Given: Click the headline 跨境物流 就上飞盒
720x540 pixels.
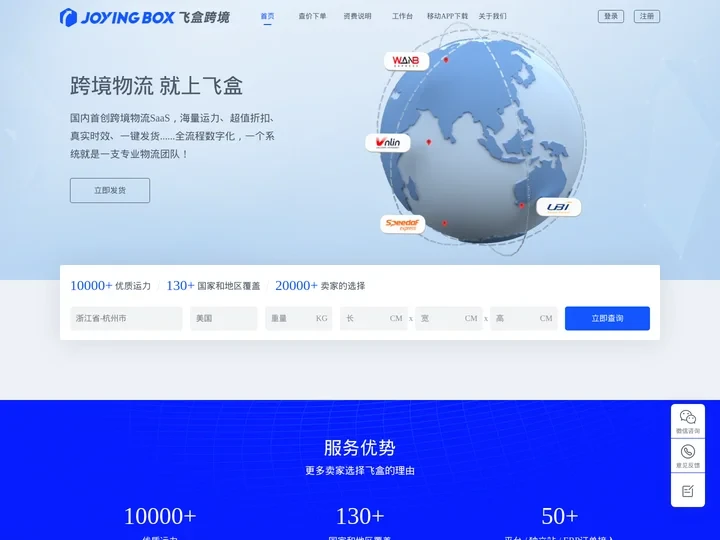Looking at the screenshot, I should click(156, 86).
